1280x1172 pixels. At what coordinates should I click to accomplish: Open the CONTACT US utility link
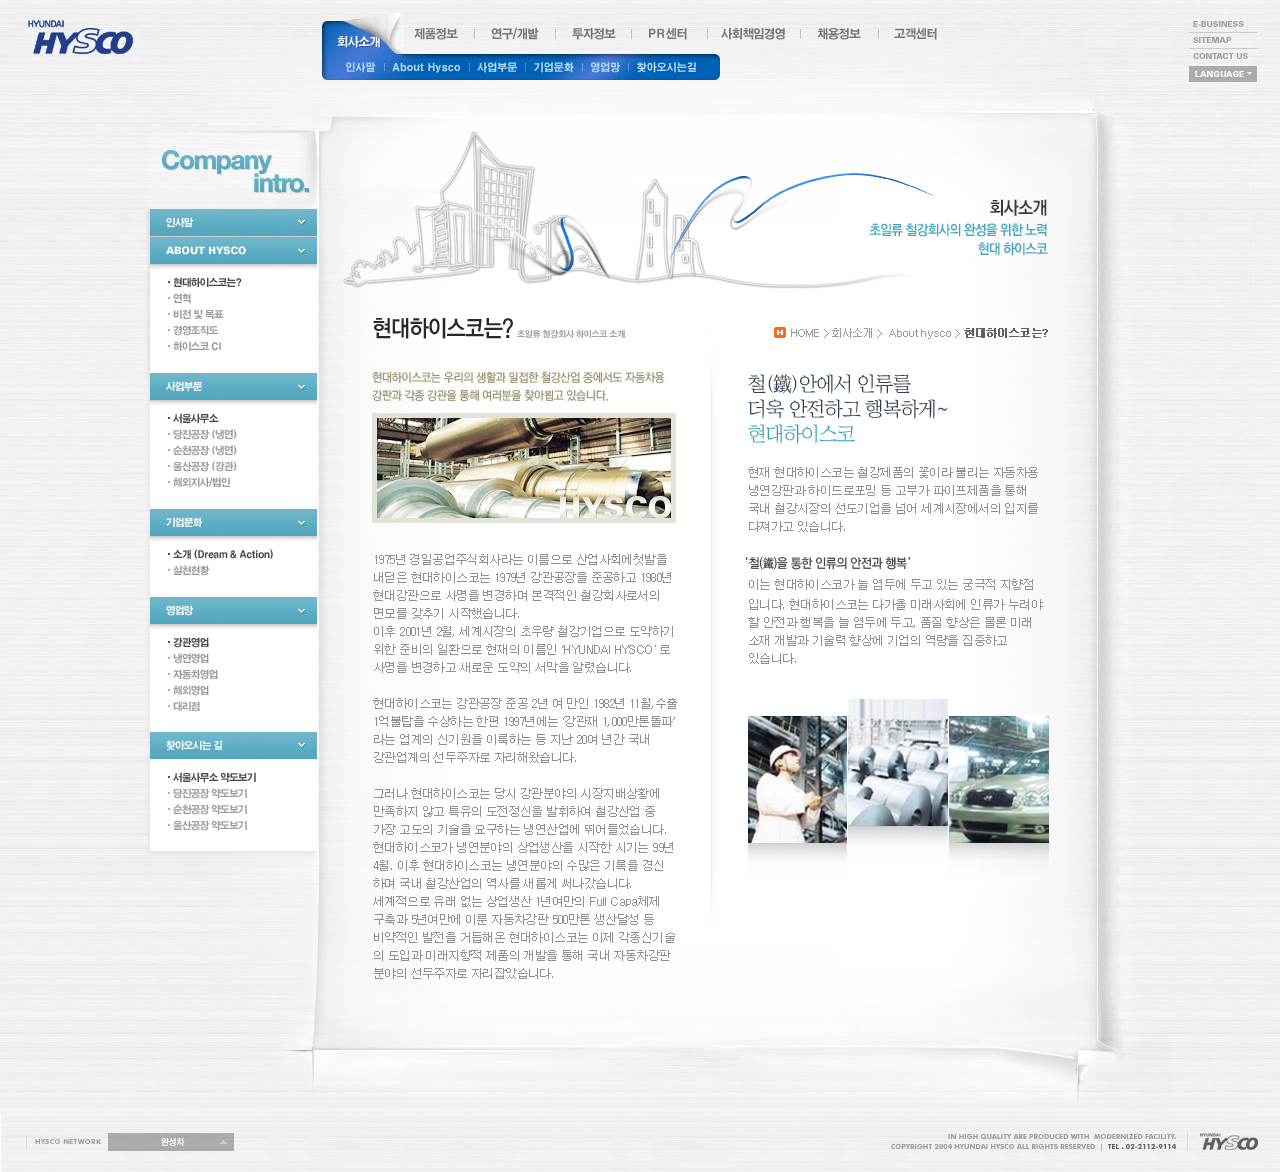[1220, 56]
